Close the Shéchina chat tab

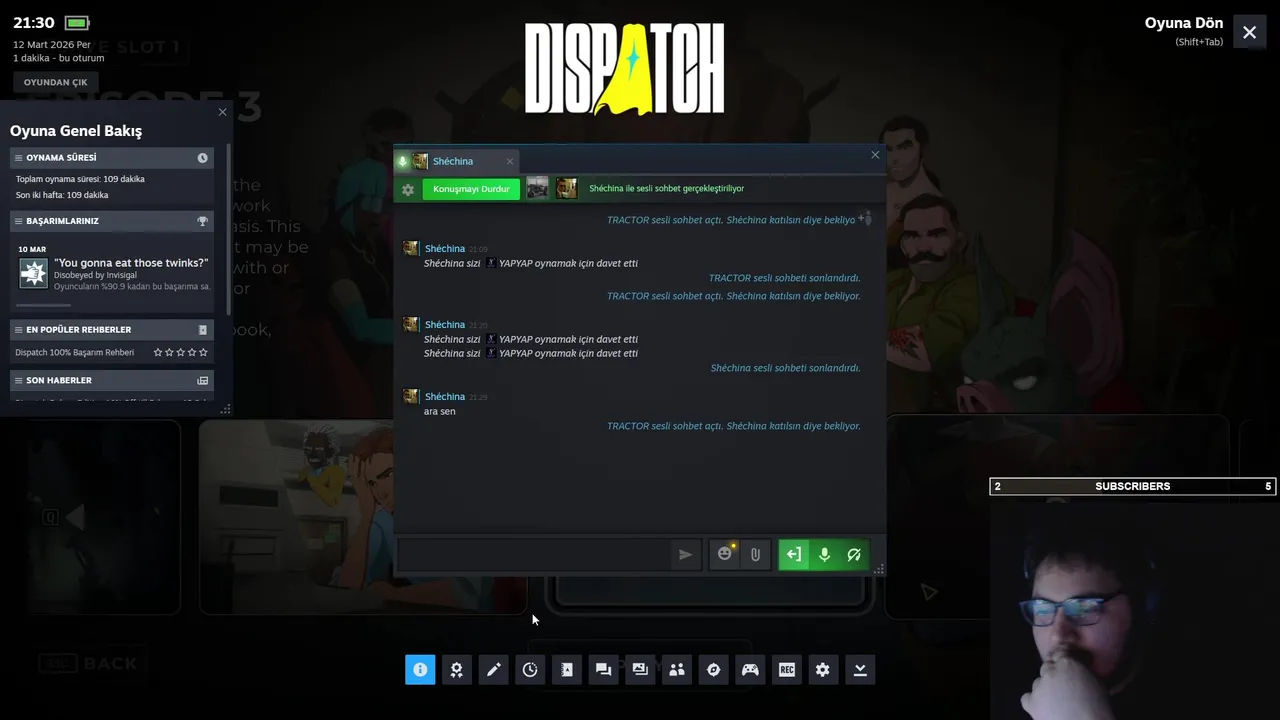pos(509,161)
